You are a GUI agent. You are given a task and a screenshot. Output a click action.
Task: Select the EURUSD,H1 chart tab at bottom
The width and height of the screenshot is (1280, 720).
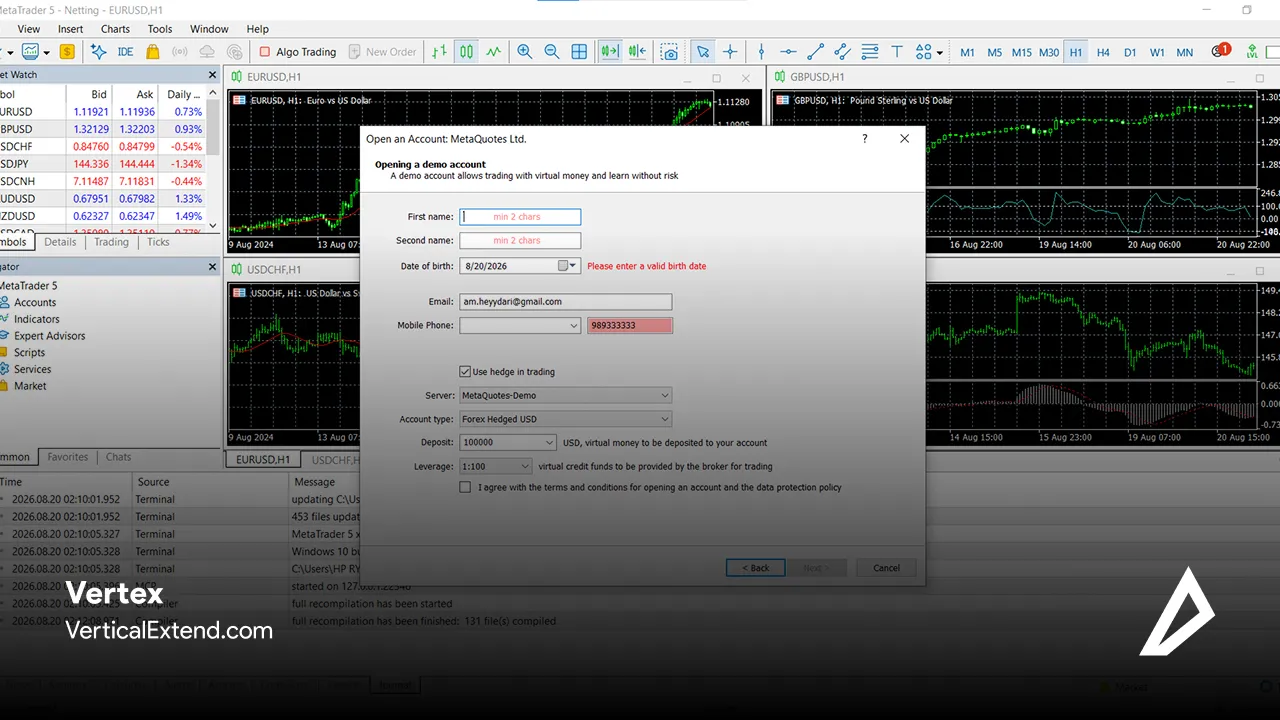[263, 460]
